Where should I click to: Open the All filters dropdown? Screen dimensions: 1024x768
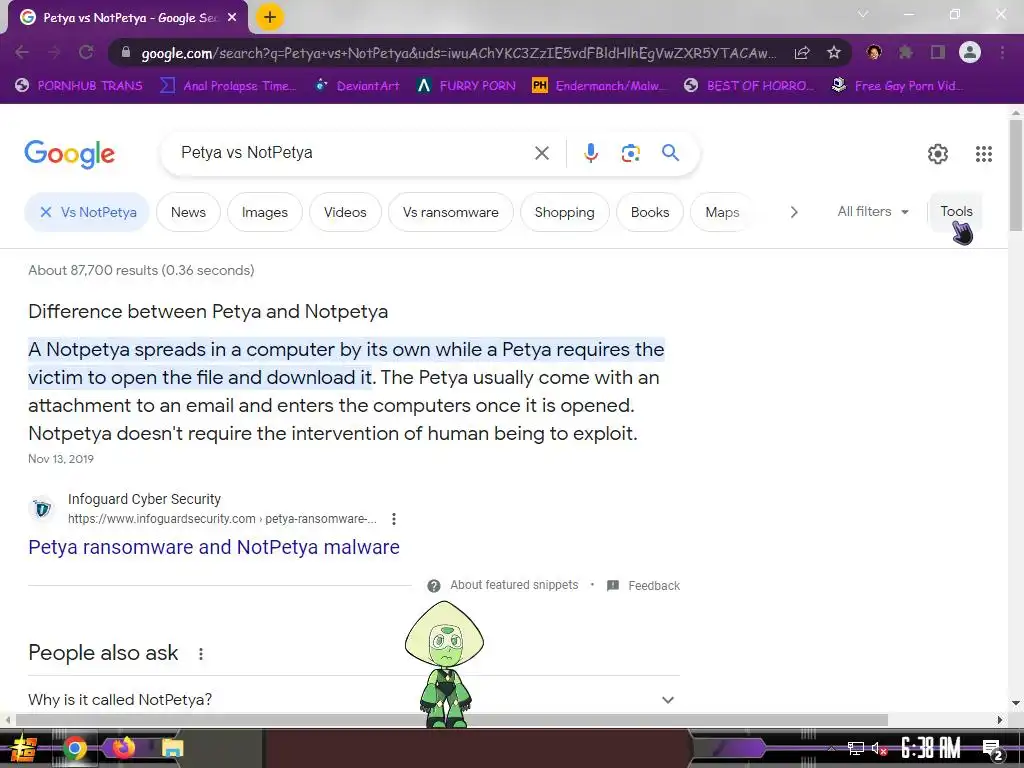pos(873,212)
